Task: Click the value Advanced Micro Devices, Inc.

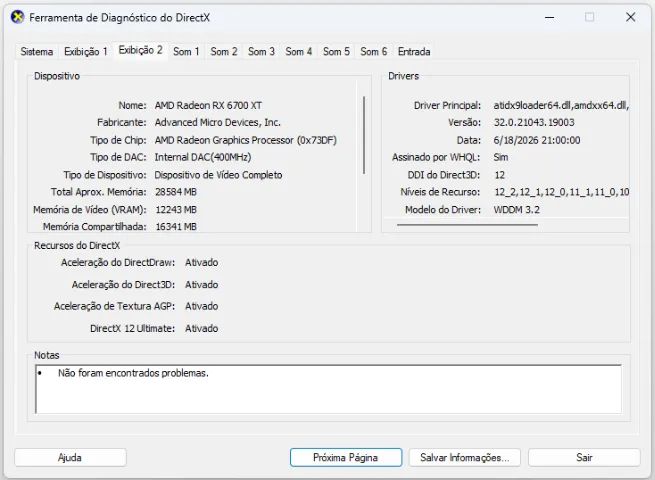Action: coord(217,122)
